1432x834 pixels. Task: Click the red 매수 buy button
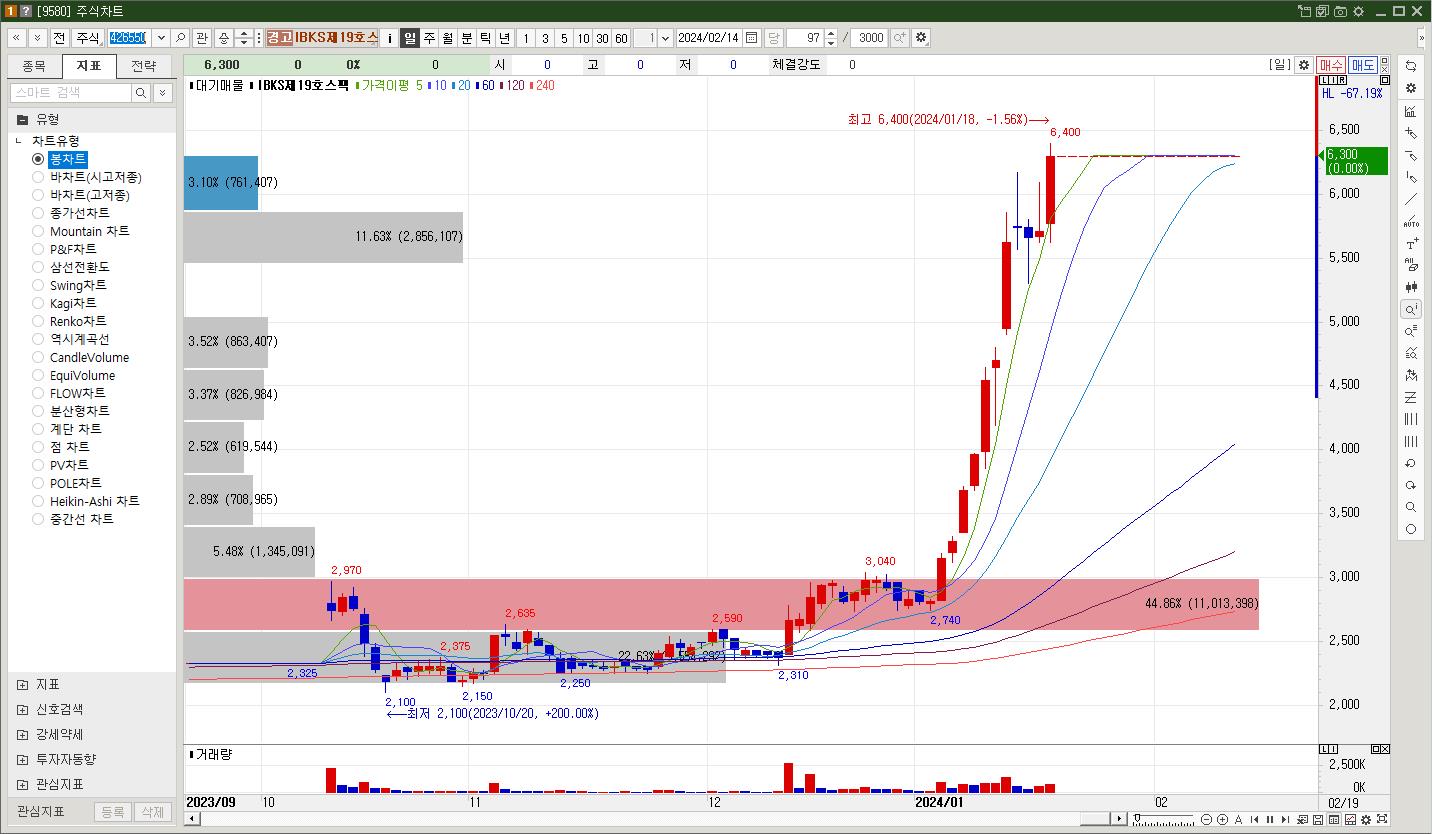[1330, 65]
